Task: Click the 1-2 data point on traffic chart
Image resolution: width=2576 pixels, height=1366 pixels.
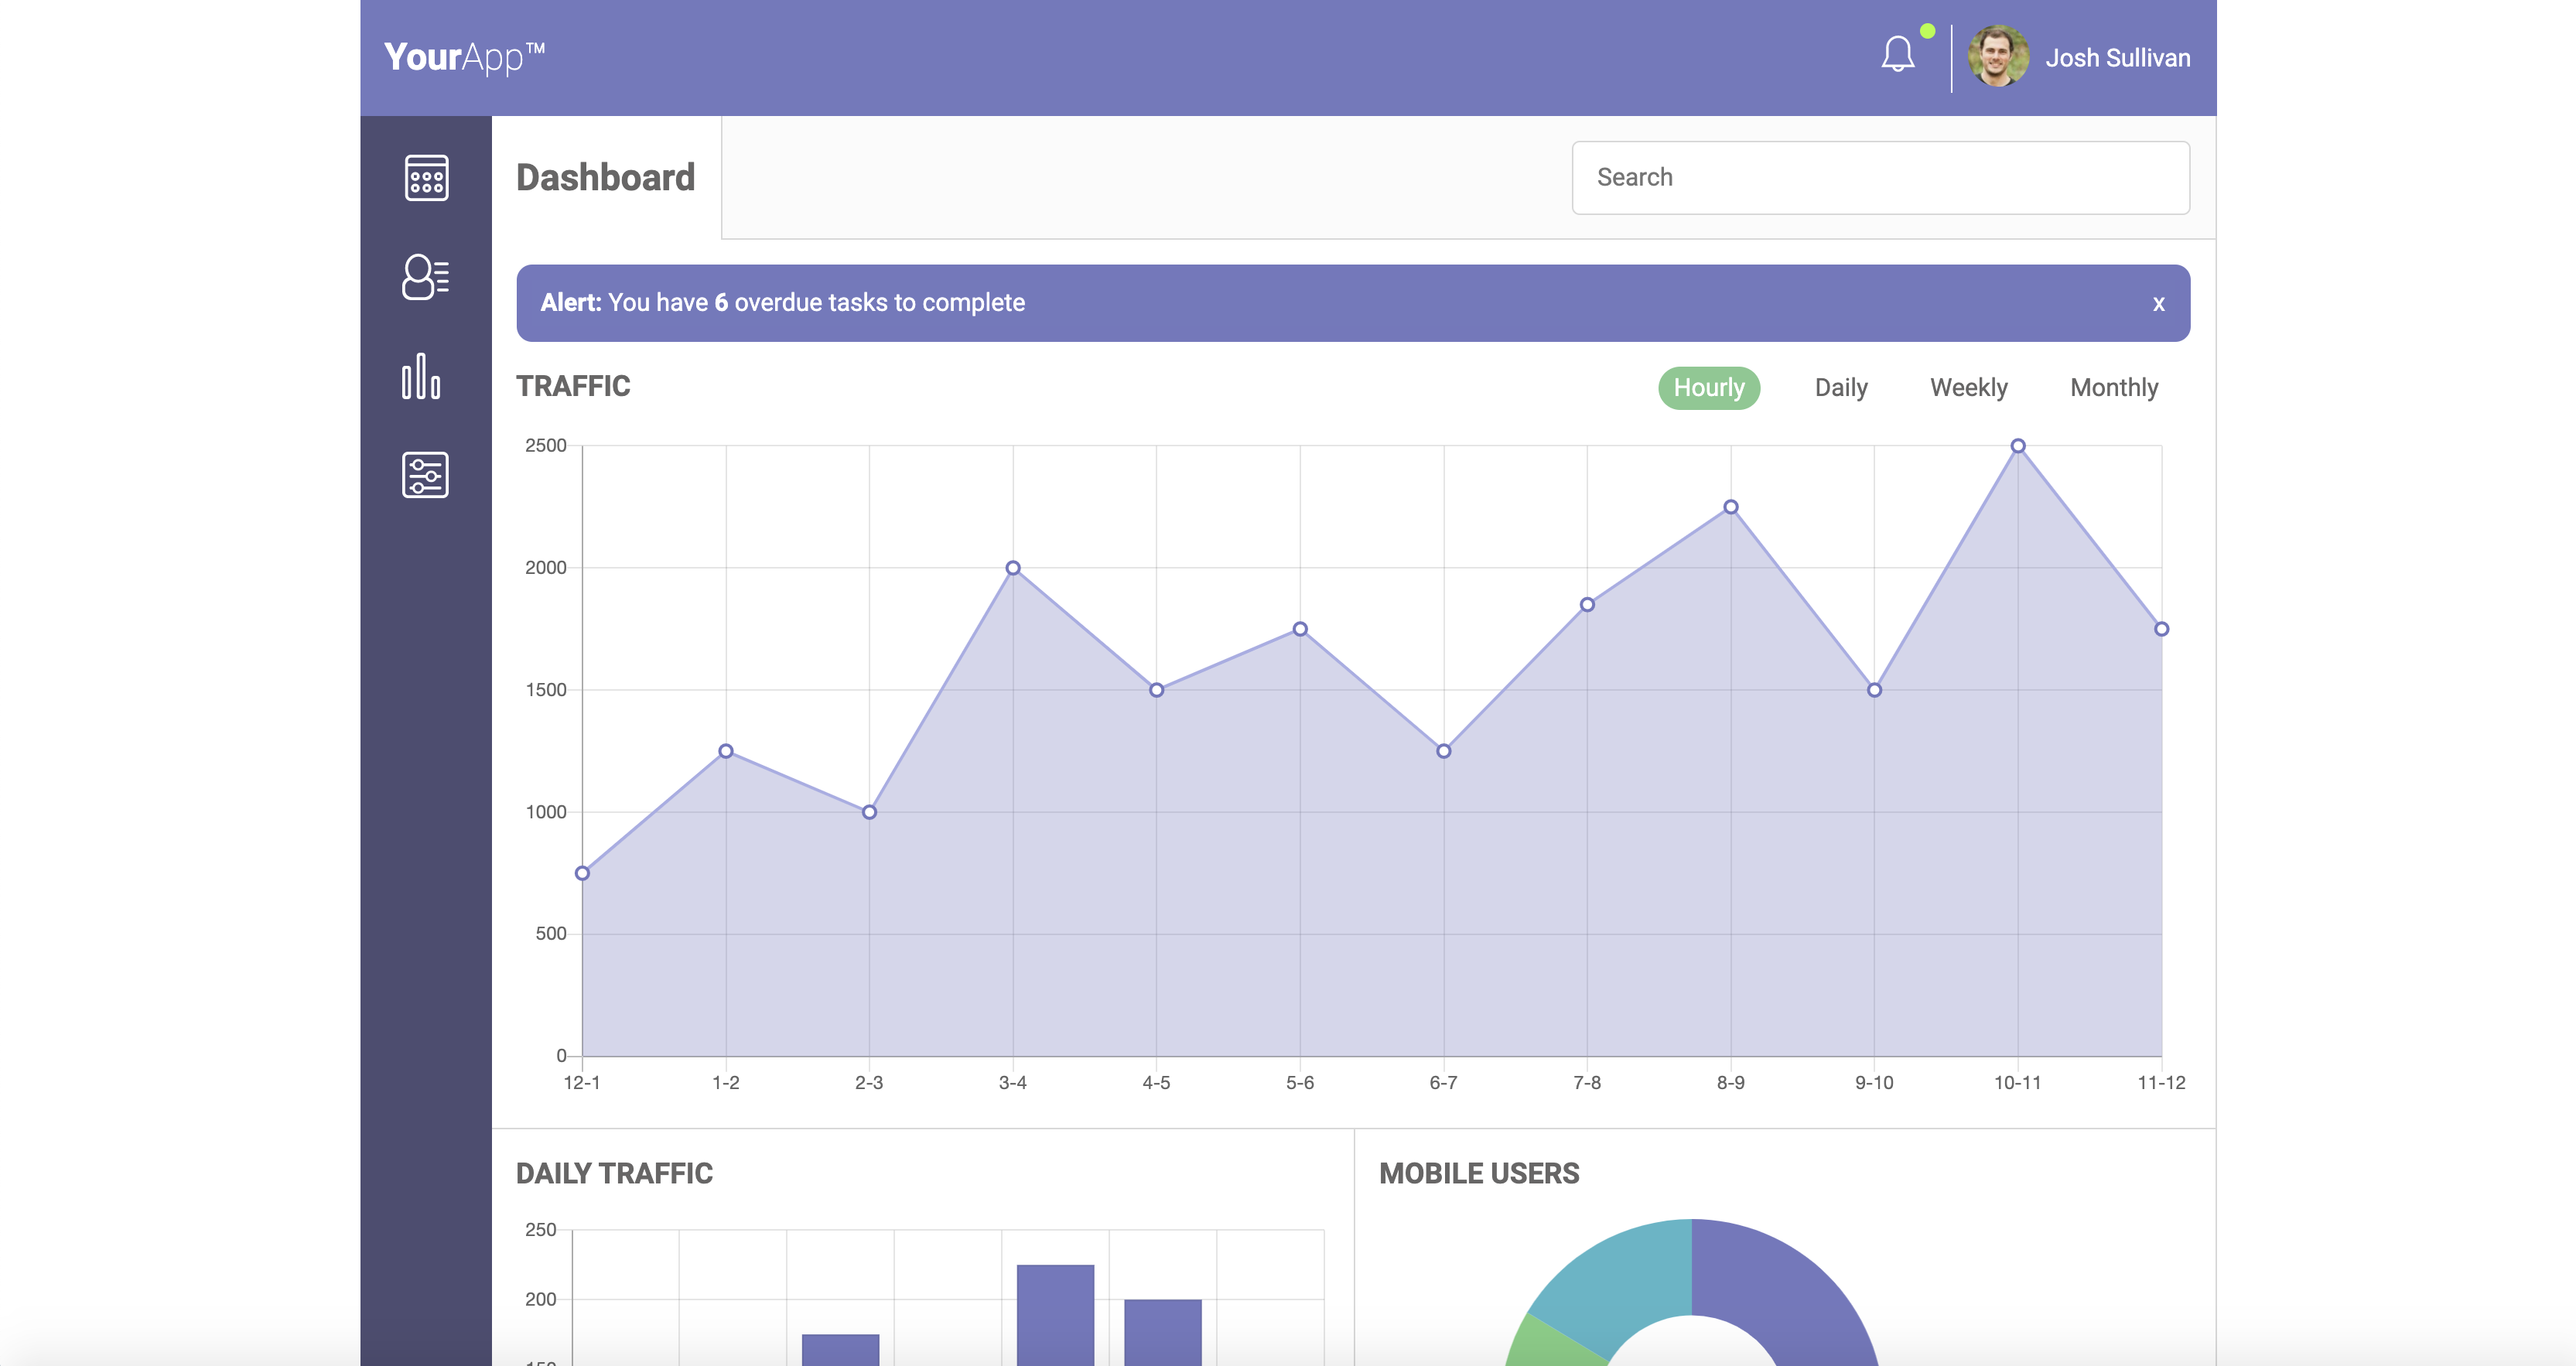Action: pos(726,751)
